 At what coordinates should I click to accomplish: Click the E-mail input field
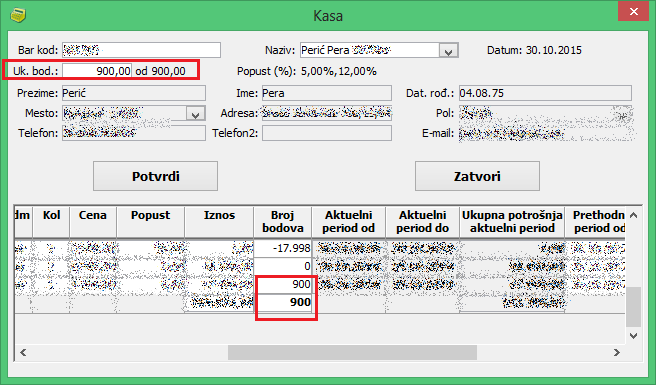(x=545, y=134)
